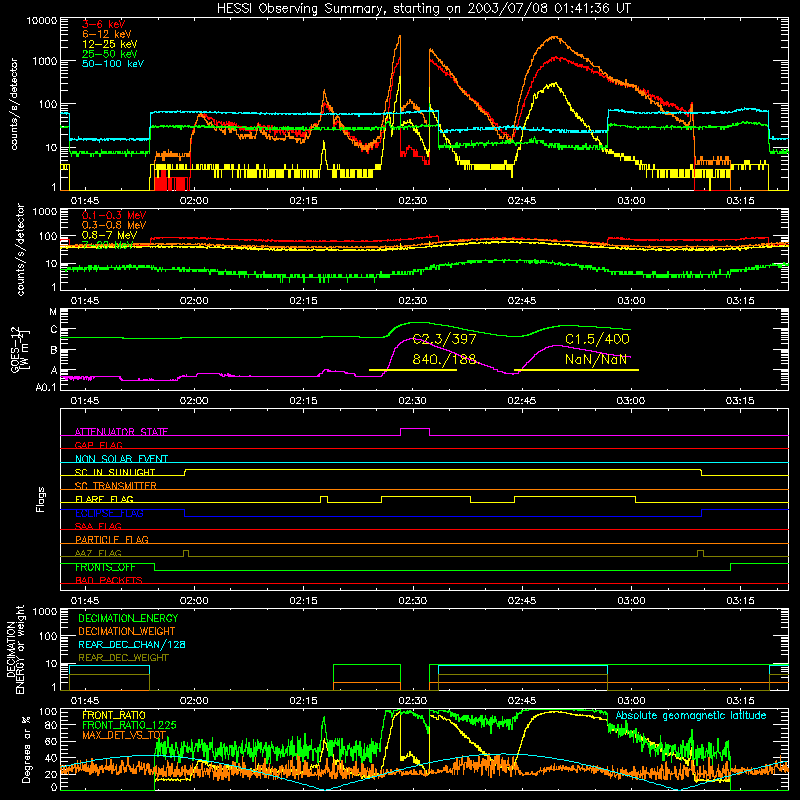Click the 0.3-0.8 MeV legend label

coord(114,225)
